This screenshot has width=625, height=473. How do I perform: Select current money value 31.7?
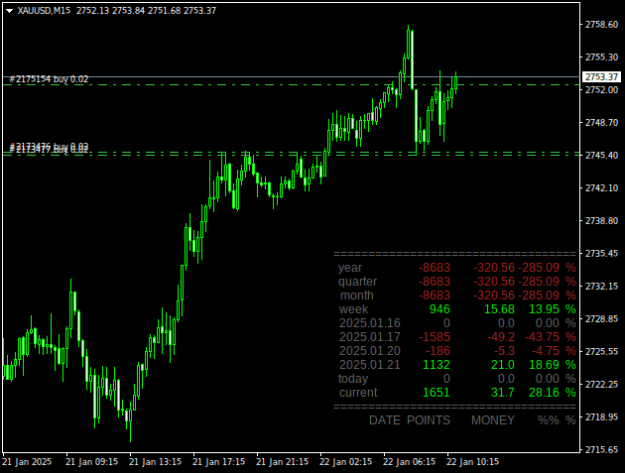pyautogui.click(x=503, y=393)
